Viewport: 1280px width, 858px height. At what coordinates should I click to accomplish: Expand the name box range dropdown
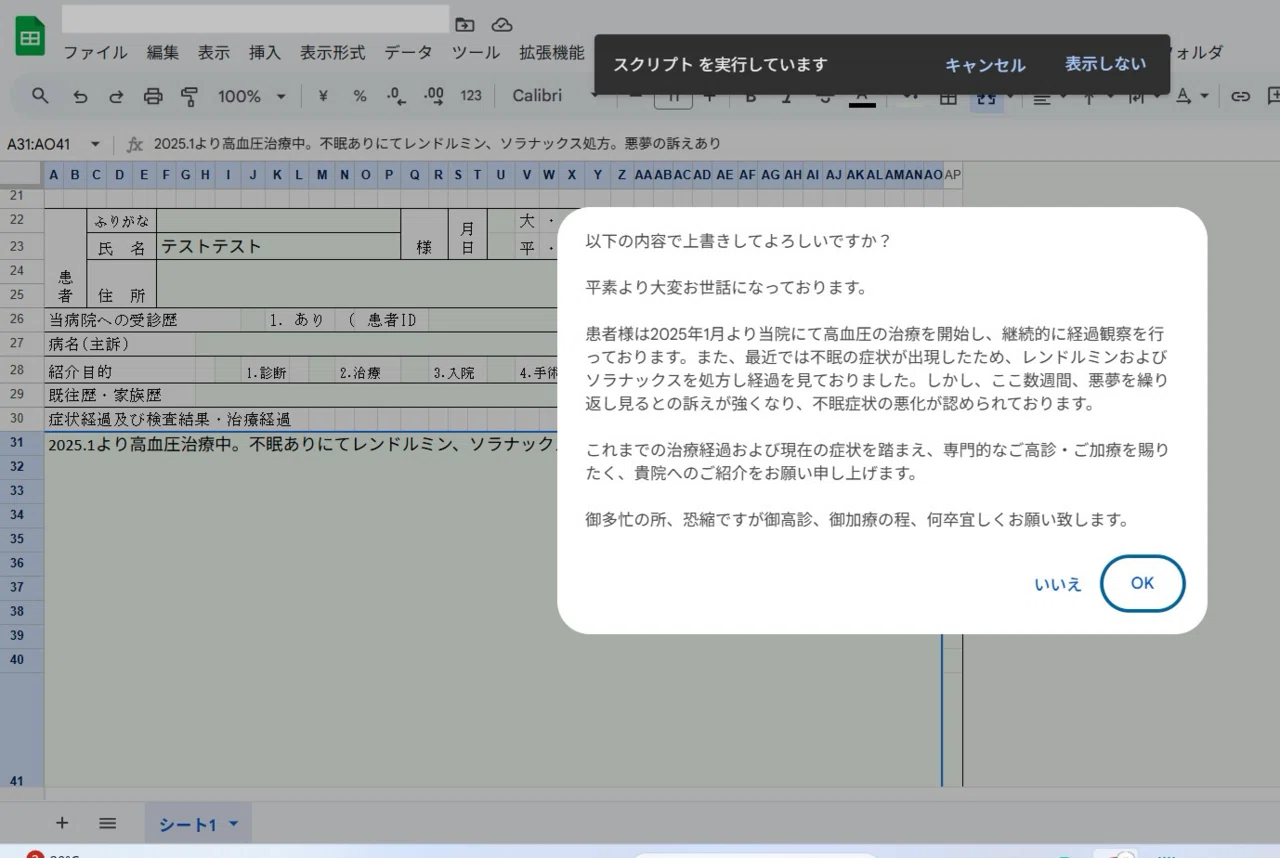(95, 144)
